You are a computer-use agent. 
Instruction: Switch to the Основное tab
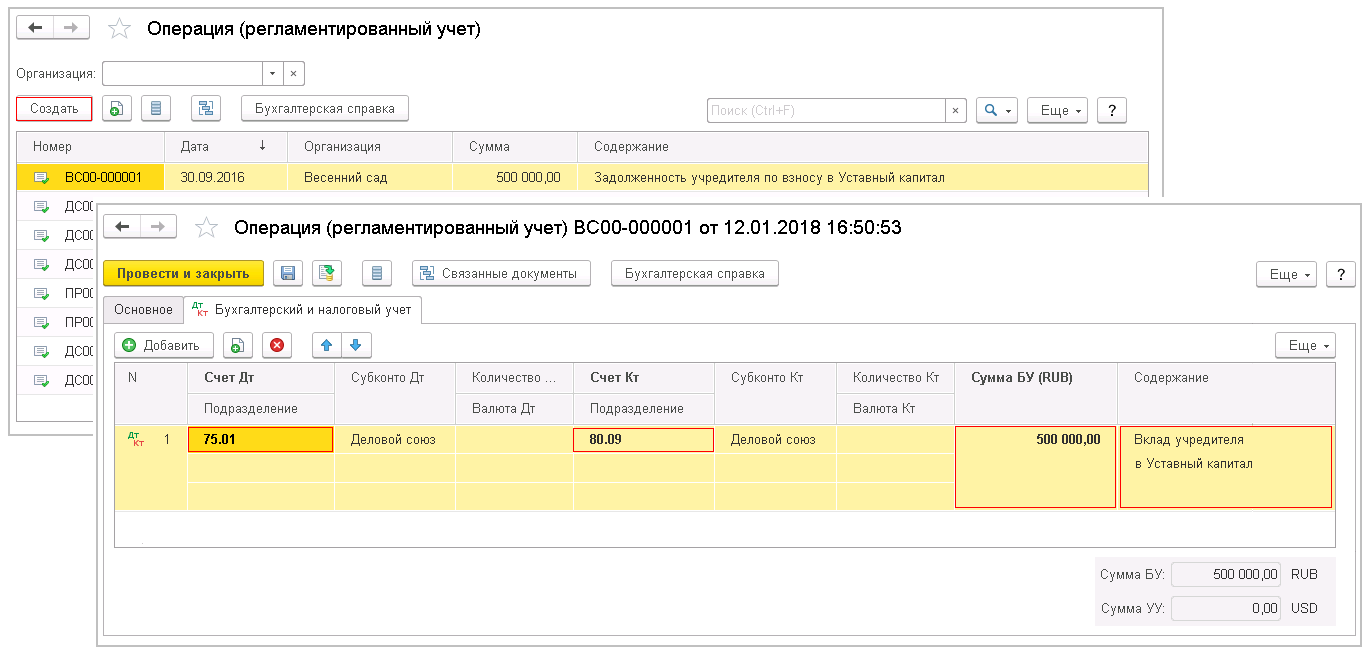pyautogui.click(x=143, y=310)
